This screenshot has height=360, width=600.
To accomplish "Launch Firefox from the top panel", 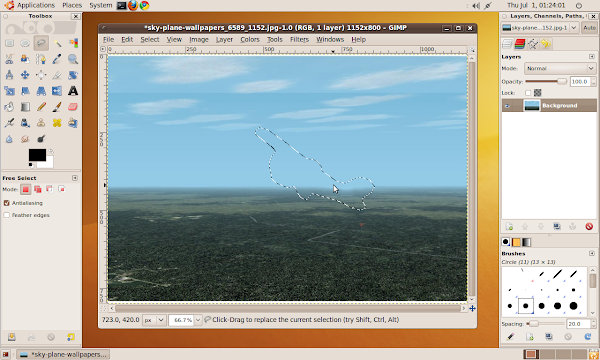I will tap(133, 5).
